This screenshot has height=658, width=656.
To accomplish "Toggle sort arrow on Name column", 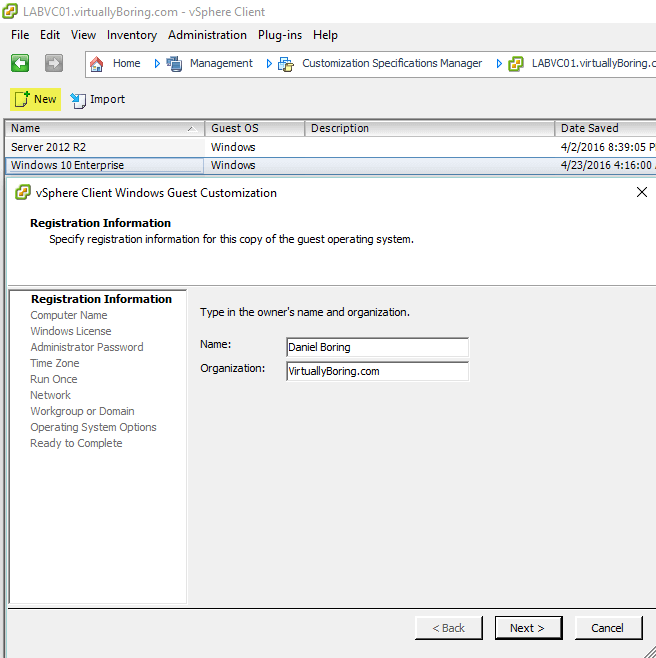I will [x=192, y=129].
